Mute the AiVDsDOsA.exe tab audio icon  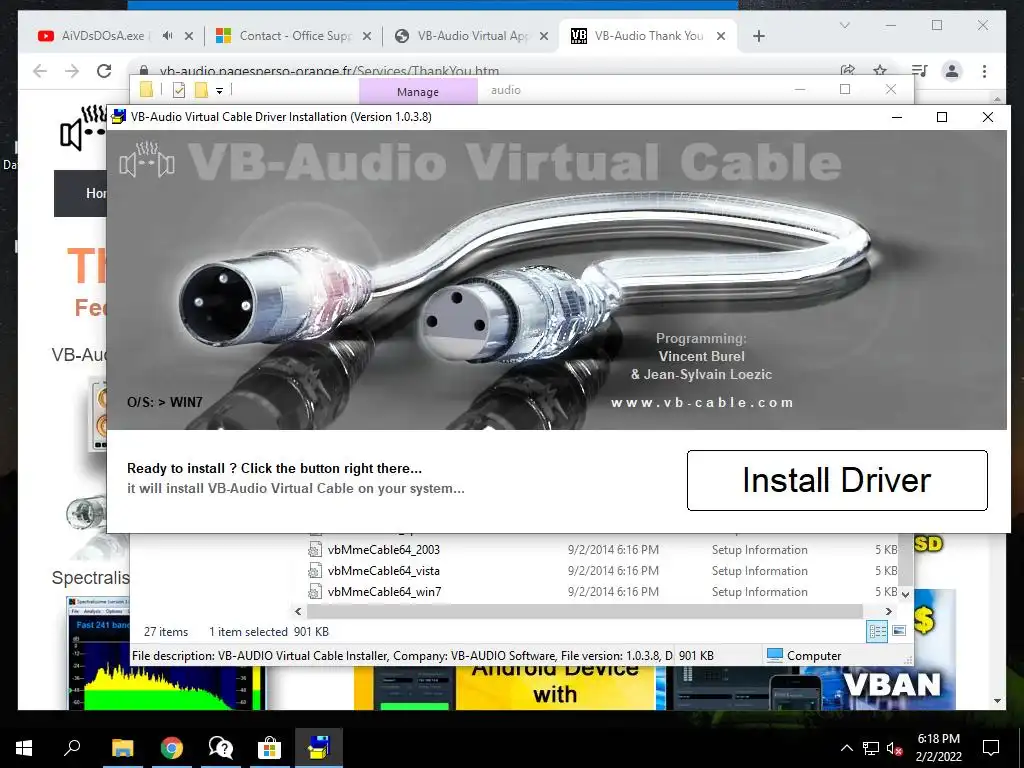168,36
